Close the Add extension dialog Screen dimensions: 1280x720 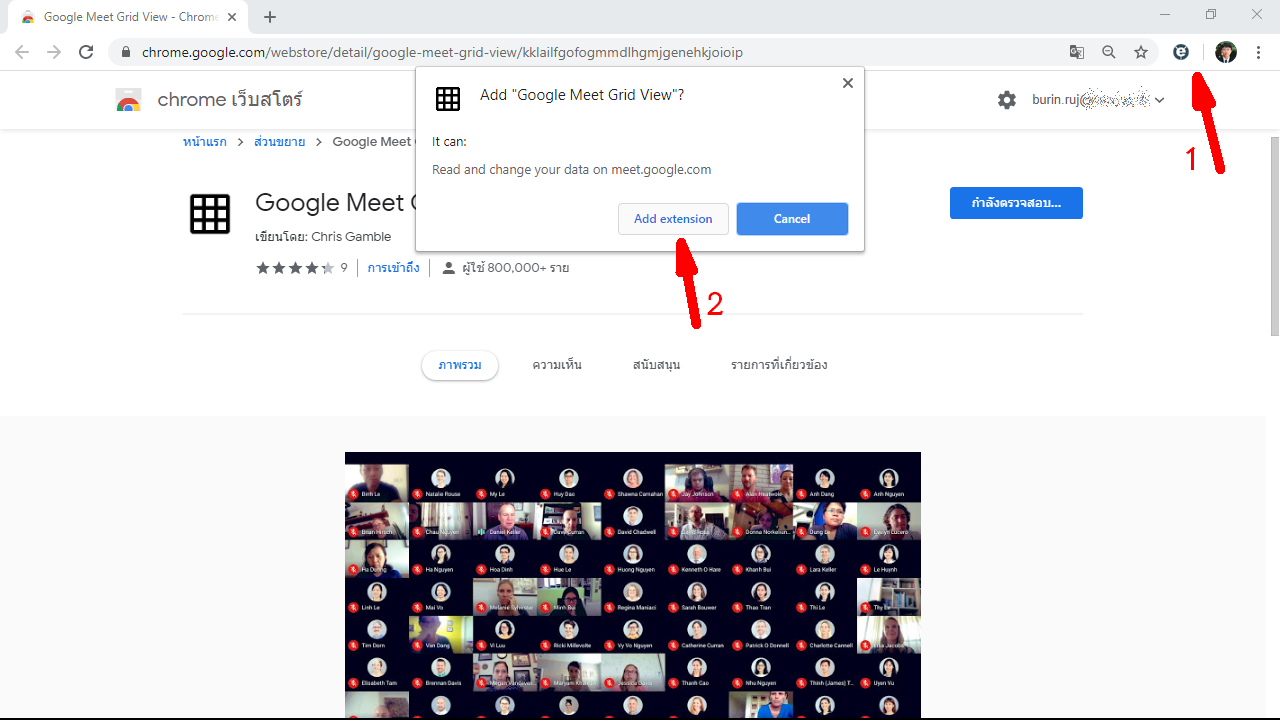pos(848,83)
